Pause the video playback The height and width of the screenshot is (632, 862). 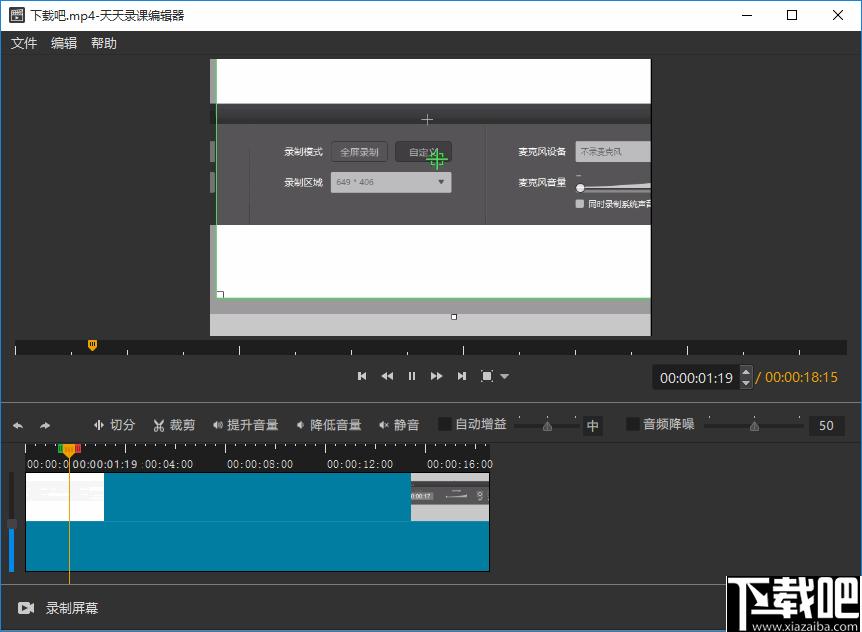click(412, 376)
